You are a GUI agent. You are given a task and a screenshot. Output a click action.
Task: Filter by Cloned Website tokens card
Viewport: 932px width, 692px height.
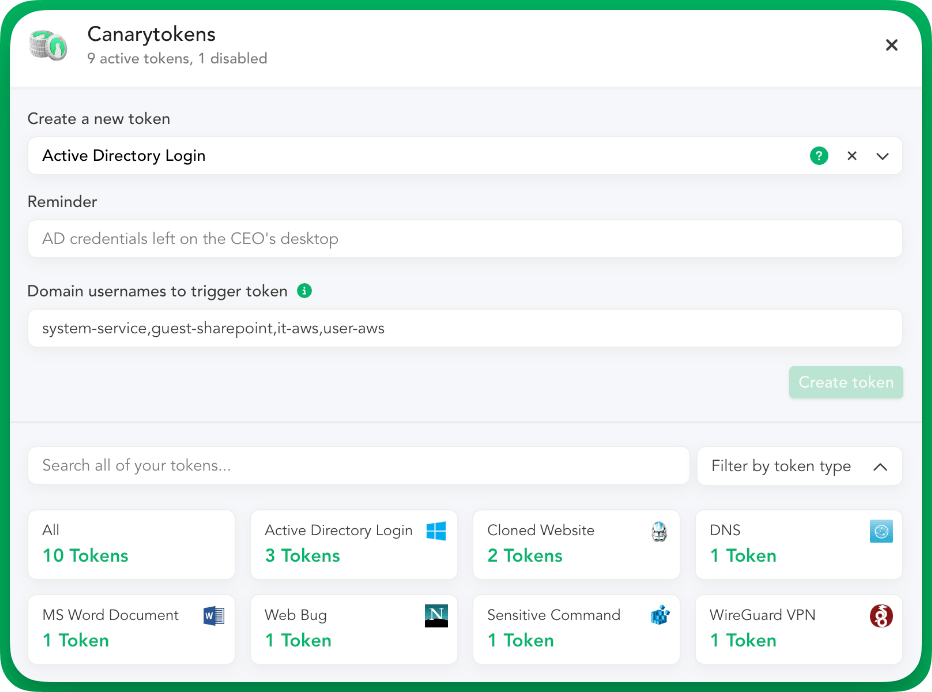point(576,545)
